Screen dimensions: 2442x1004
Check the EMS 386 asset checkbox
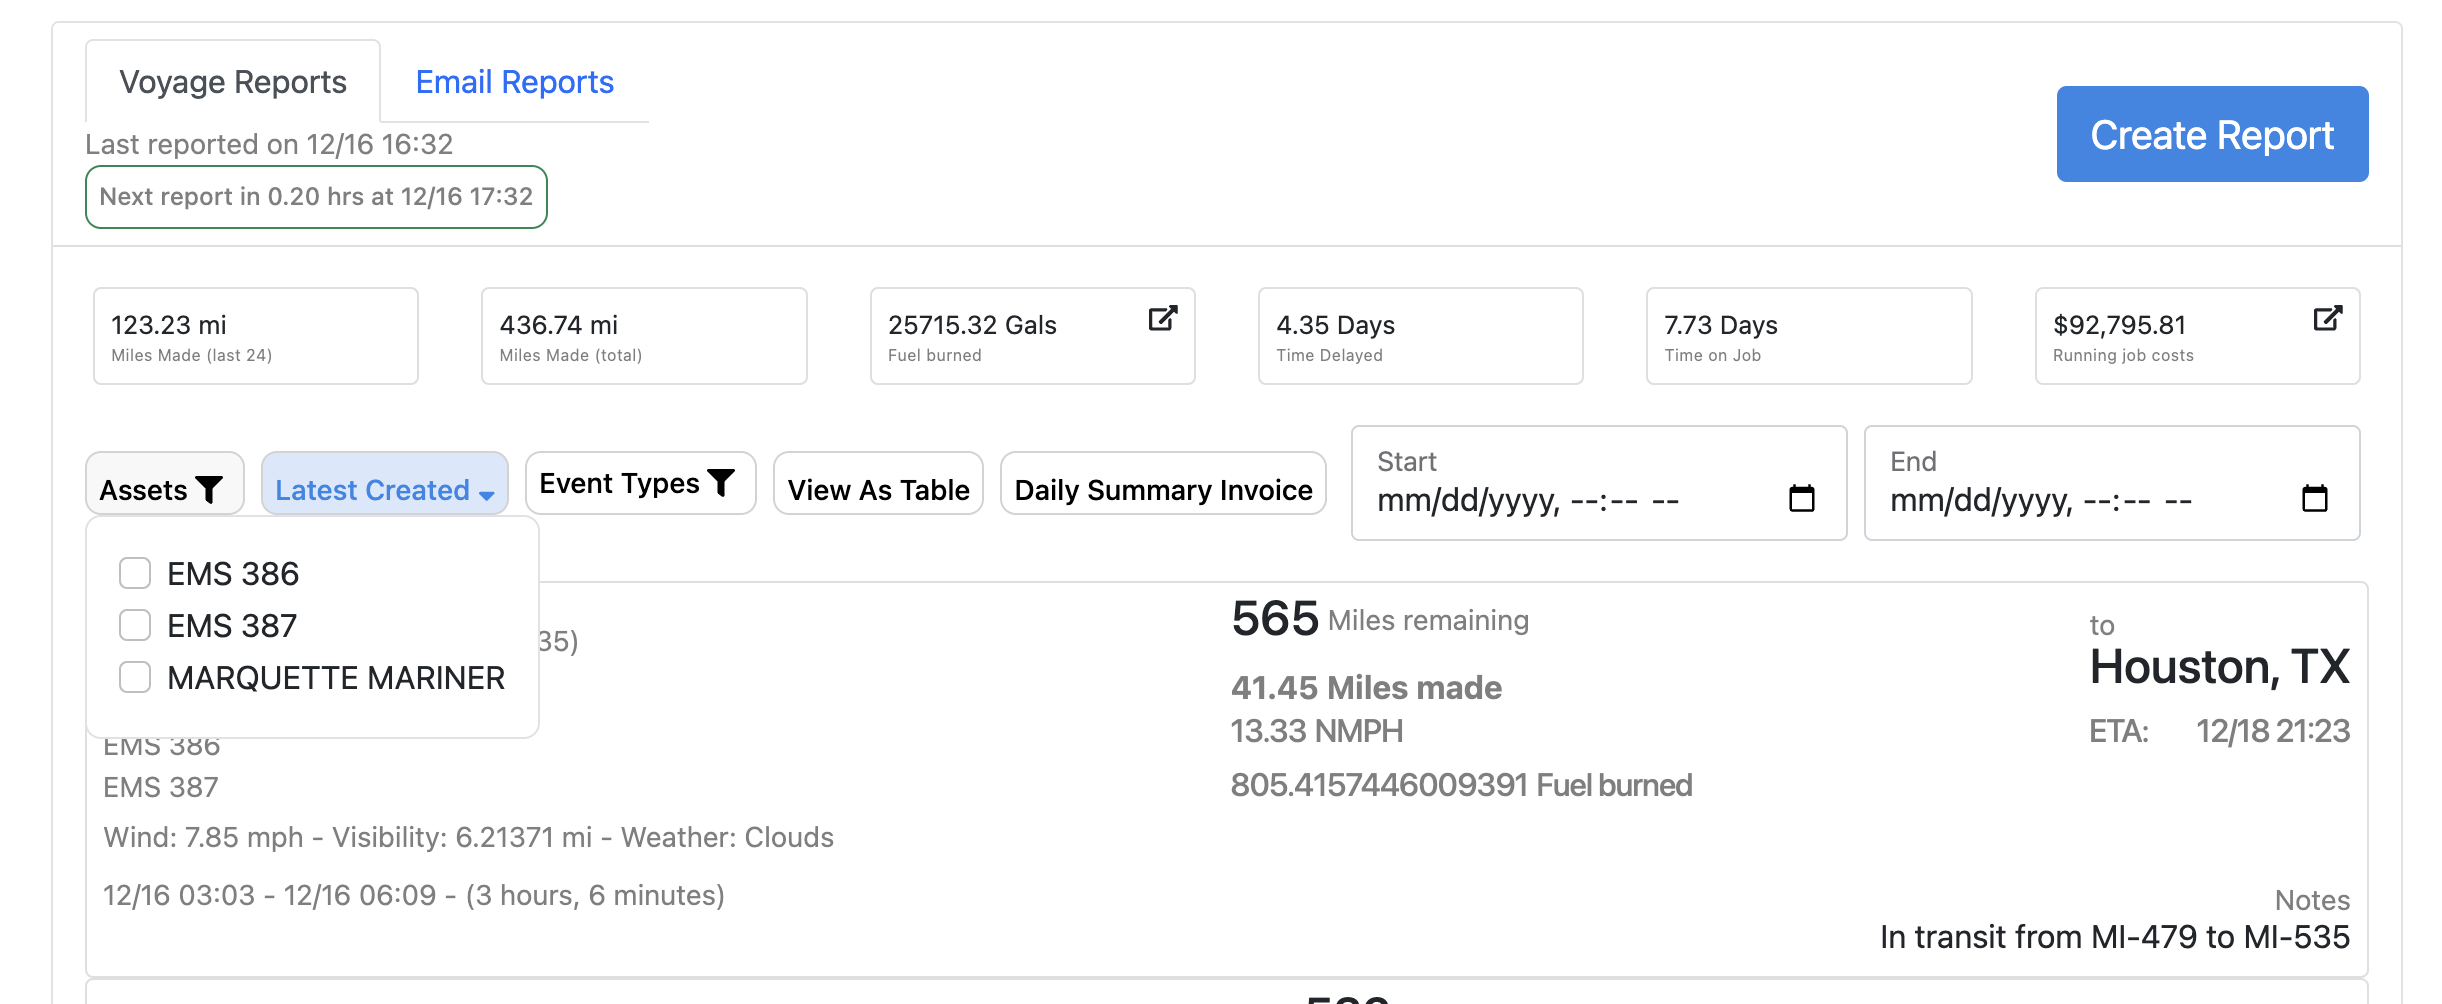pos(135,574)
